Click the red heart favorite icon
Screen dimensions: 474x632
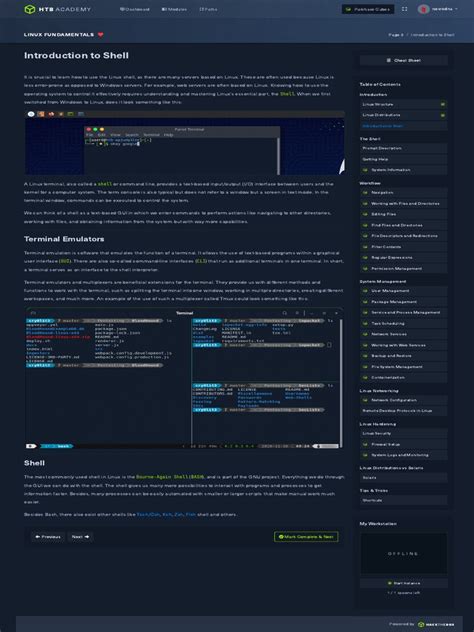(100, 35)
